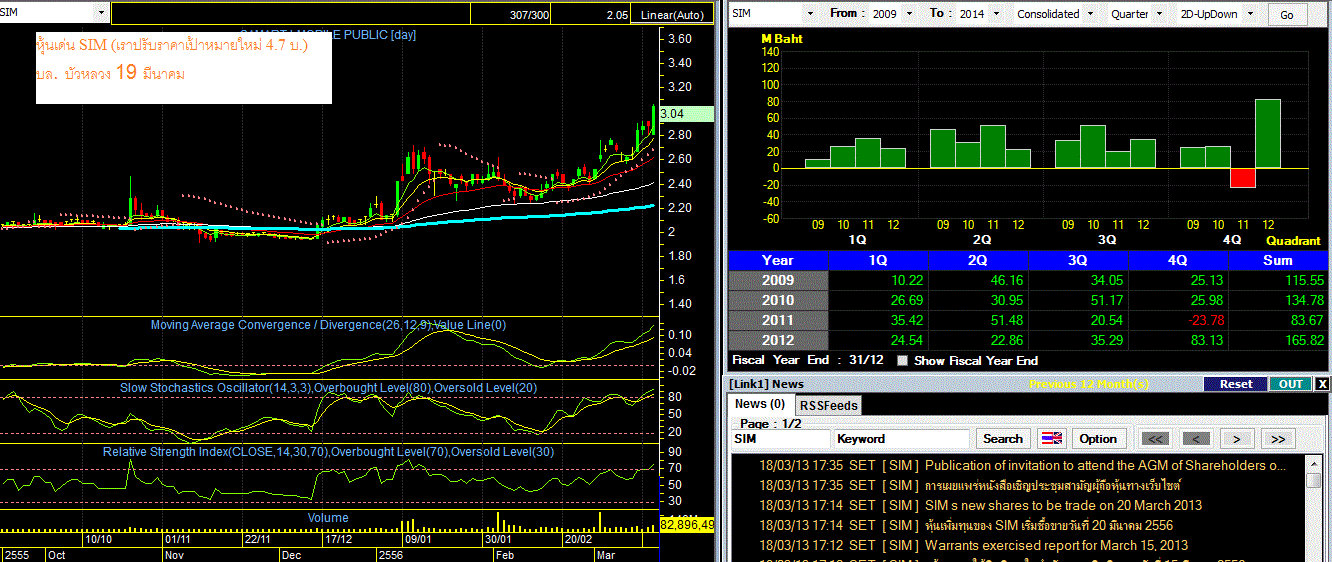Open the Quarter period dropdown
This screenshot has width=1332, height=562.
[1159, 14]
